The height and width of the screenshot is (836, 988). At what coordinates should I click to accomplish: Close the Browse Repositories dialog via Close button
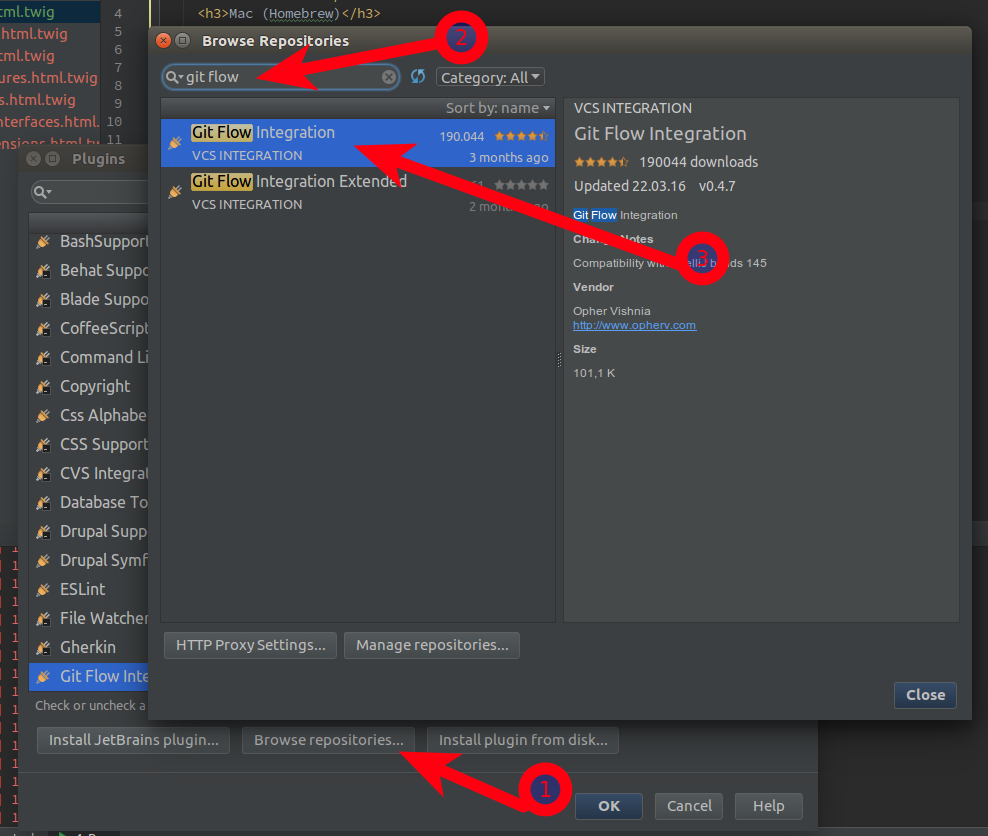click(x=925, y=695)
